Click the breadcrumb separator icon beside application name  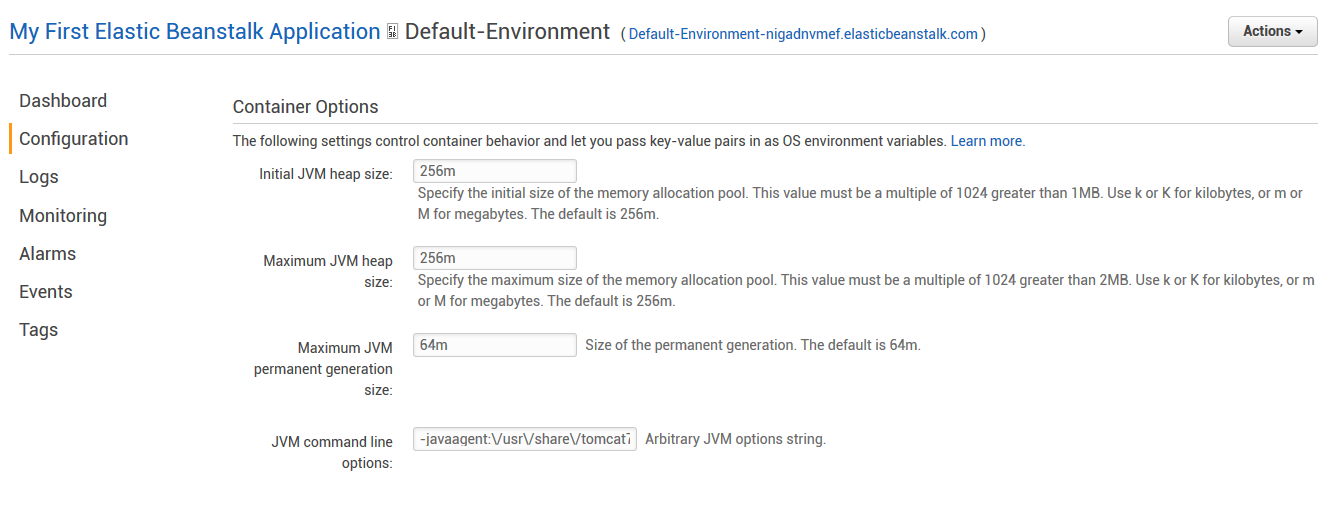point(393,32)
